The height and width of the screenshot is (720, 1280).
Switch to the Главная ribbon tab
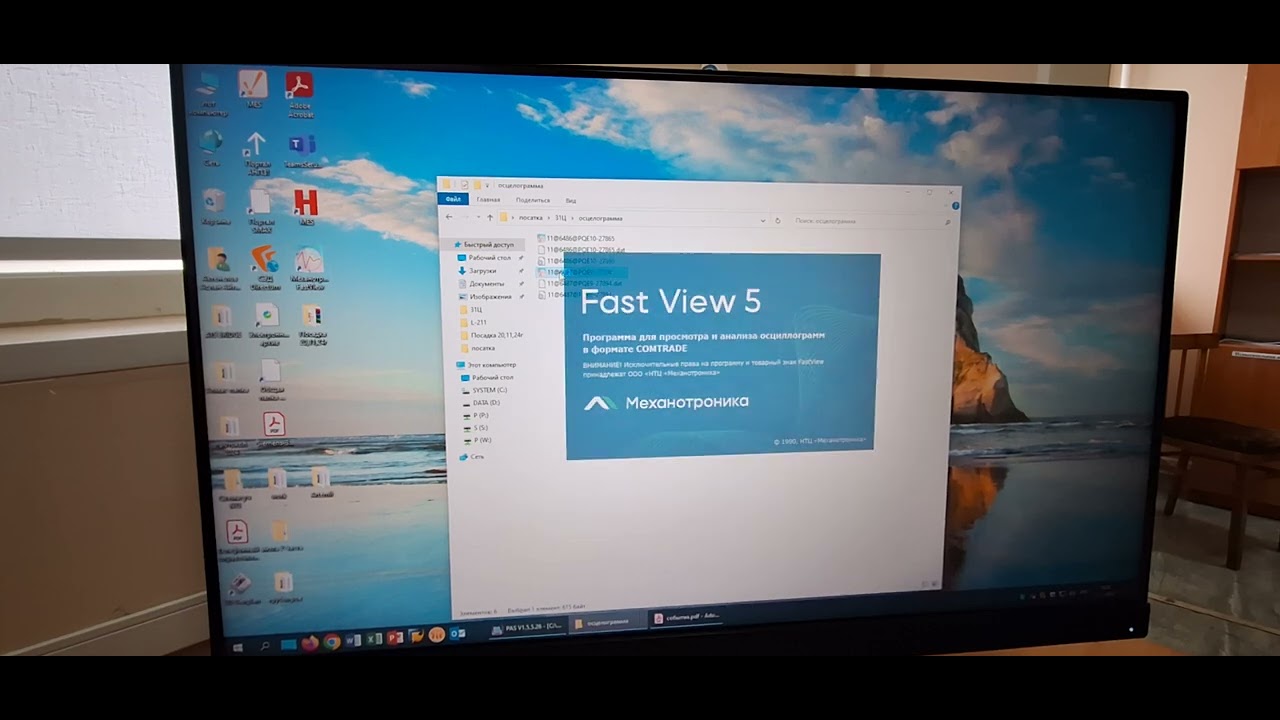tap(488, 200)
